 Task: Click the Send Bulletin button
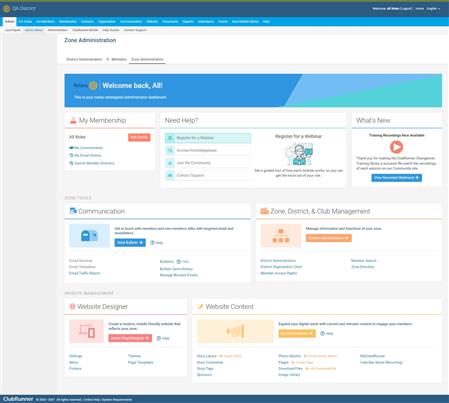click(130, 242)
